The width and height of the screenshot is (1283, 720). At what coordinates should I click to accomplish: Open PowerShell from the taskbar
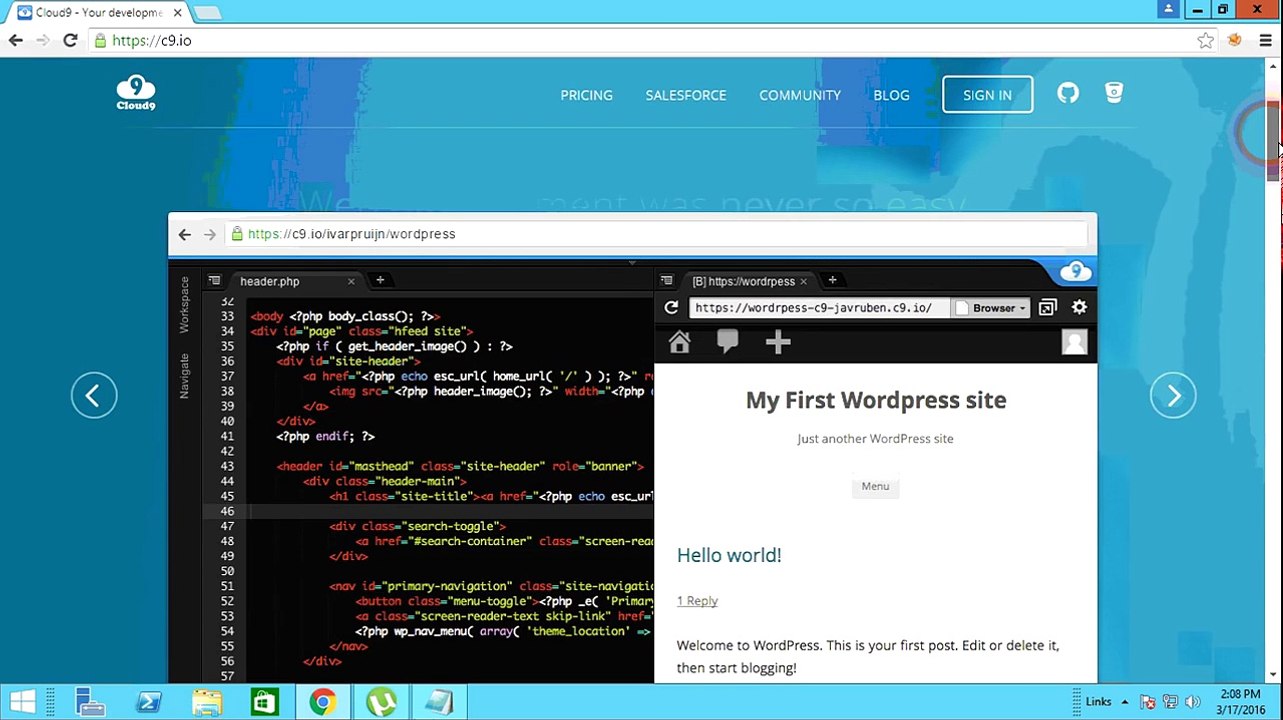pos(149,702)
